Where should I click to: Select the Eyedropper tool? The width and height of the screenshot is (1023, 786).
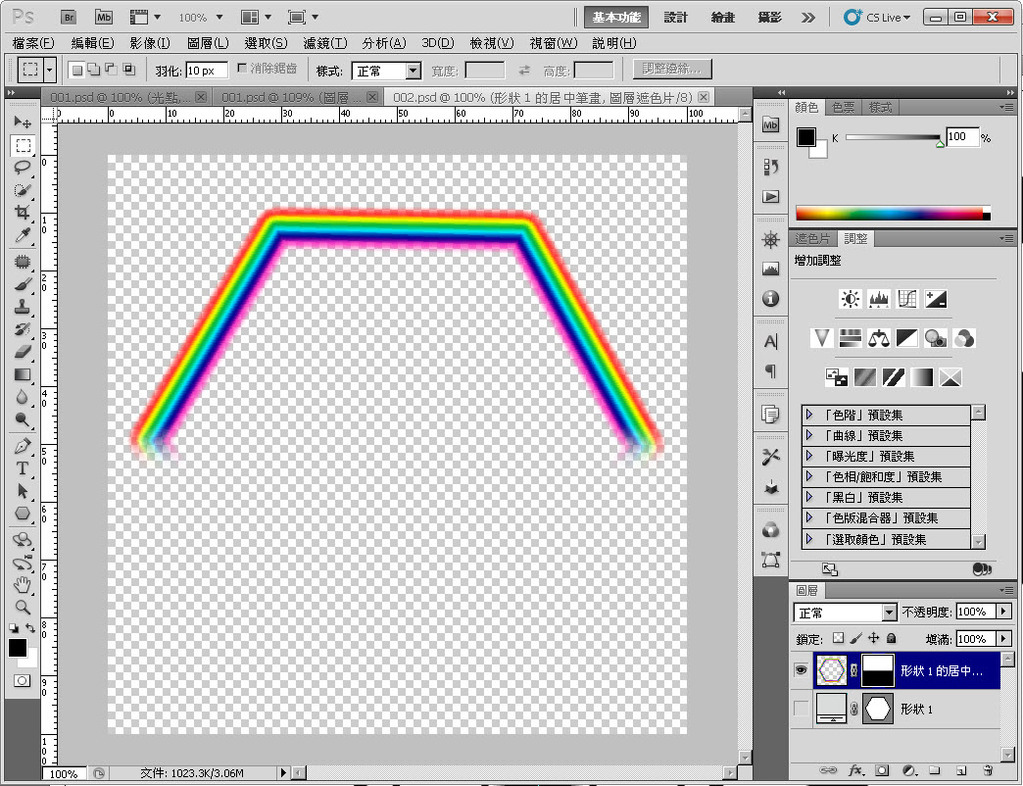(22, 235)
